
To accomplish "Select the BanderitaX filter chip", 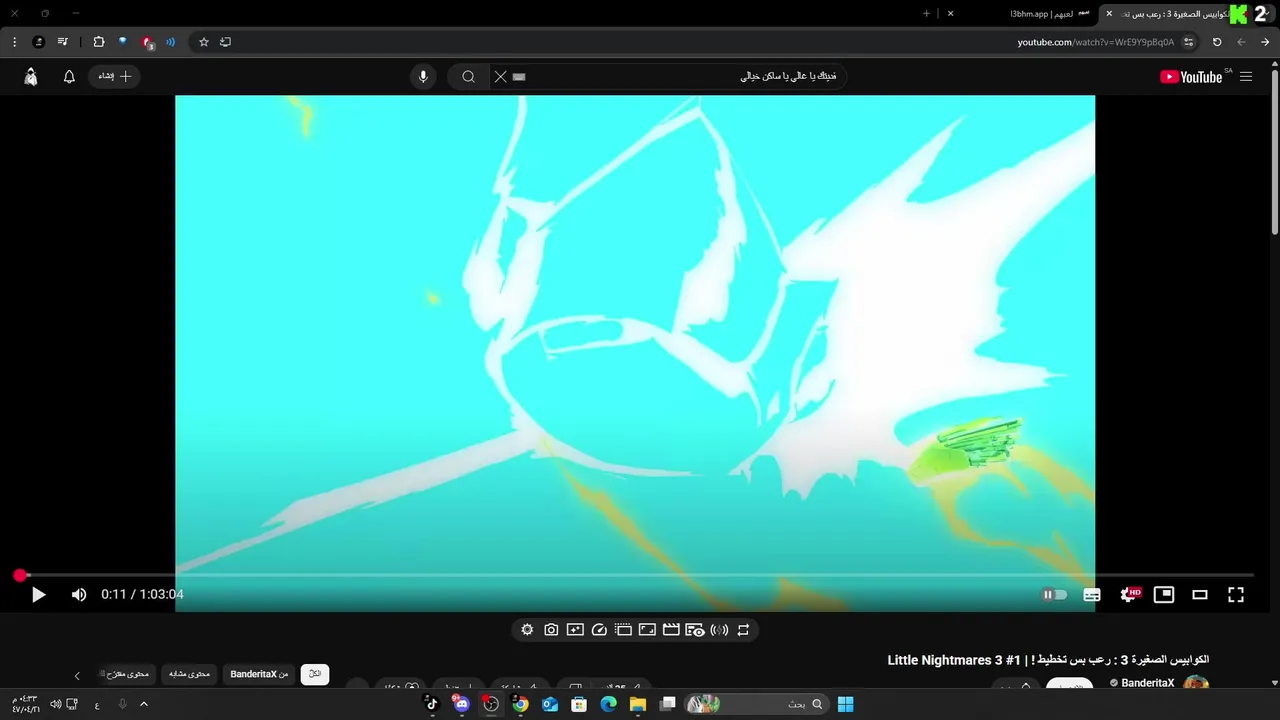I will pyautogui.click(x=259, y=674).
